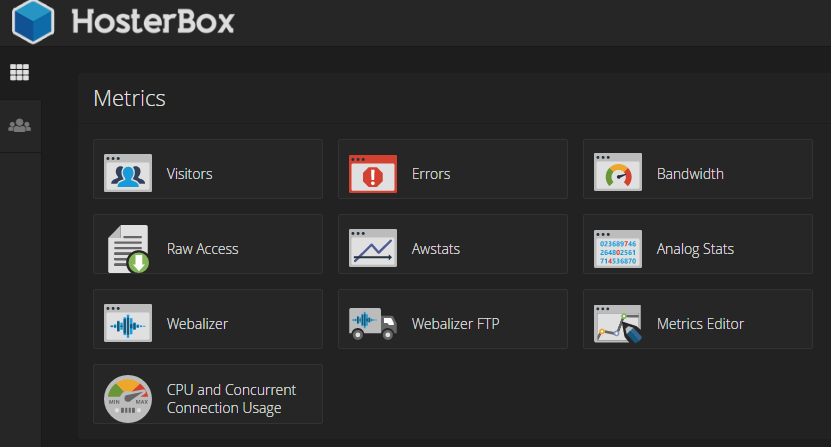Screen dimensions: 831x447
Task: Open the Webalizer waveform icon
Action: (x=128, y=323)
